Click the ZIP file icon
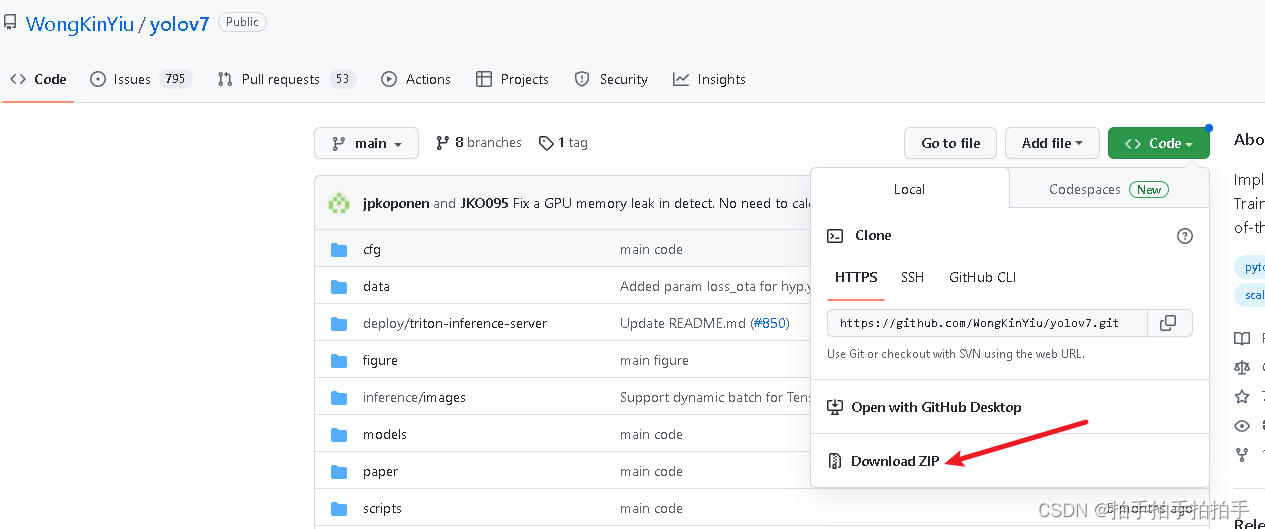This screenshot has width=1265, height=529. click(835, 461)
